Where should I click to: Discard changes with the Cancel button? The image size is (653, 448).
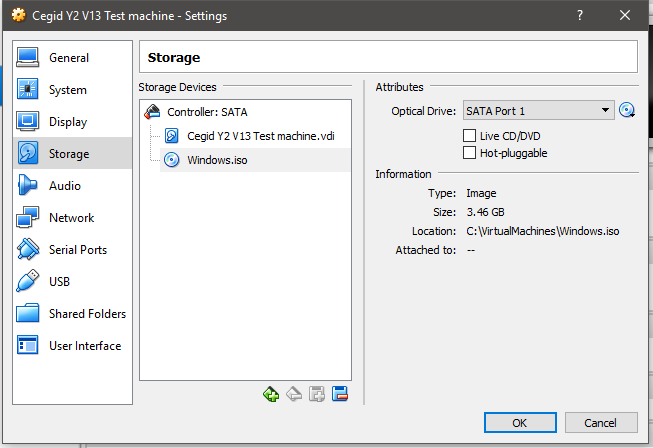tap(601, 423)
